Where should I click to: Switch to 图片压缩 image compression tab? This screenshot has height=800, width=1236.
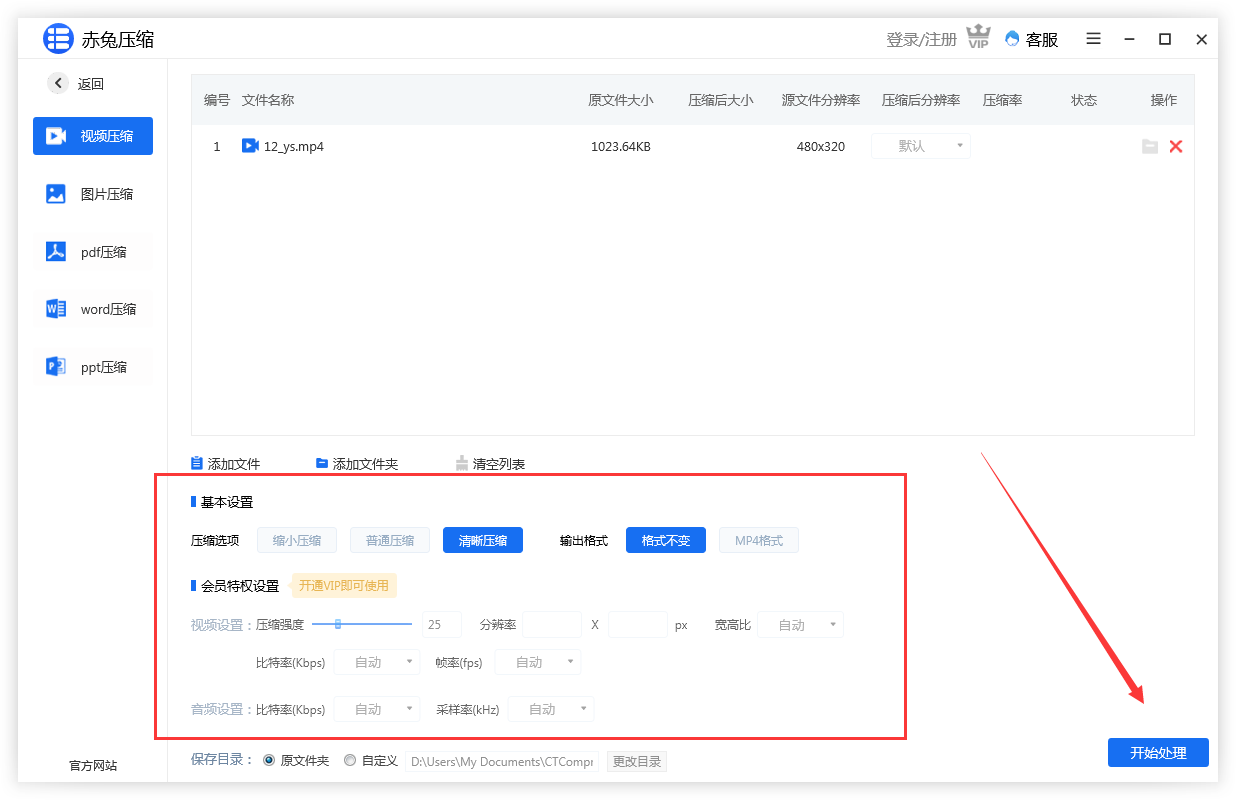click(93, 194)
